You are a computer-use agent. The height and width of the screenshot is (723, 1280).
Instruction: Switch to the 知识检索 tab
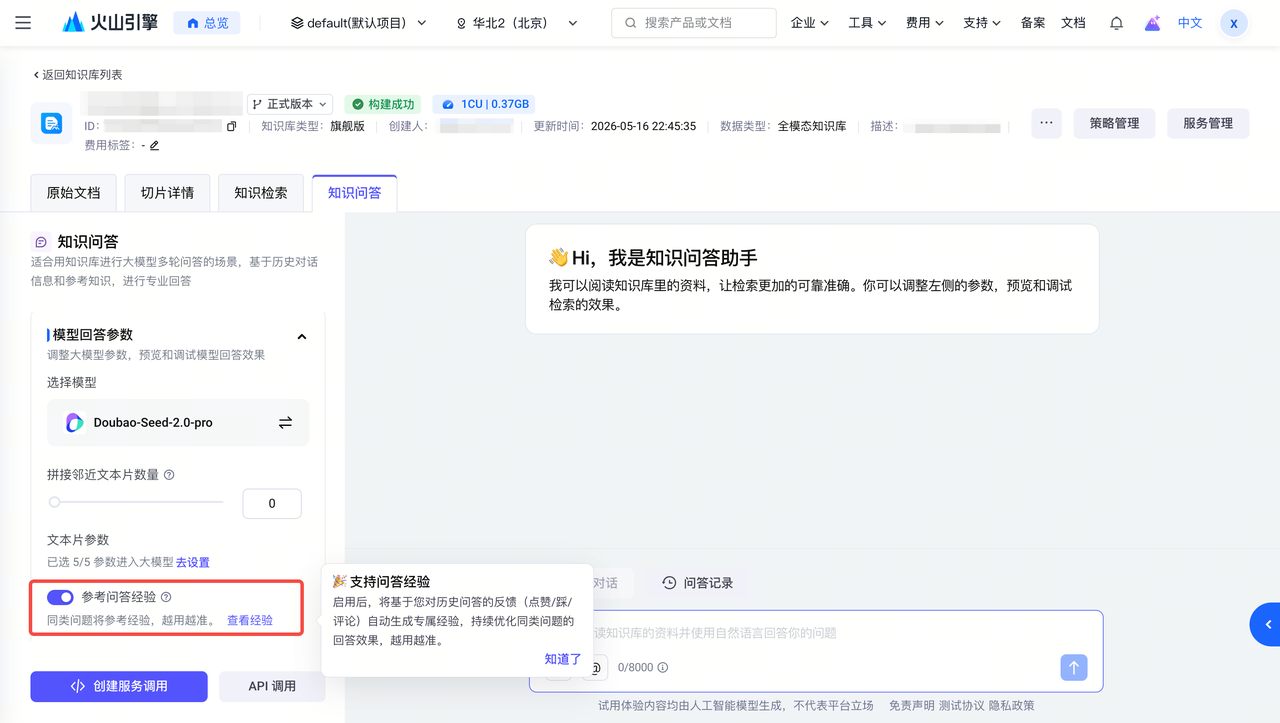click(261, 193)
